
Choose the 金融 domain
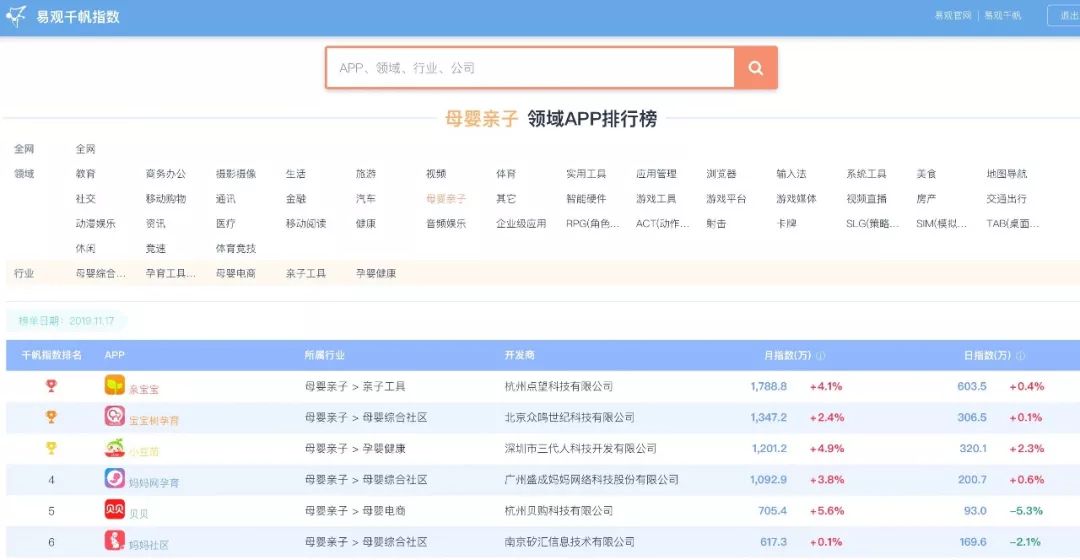tap(295, 198)
